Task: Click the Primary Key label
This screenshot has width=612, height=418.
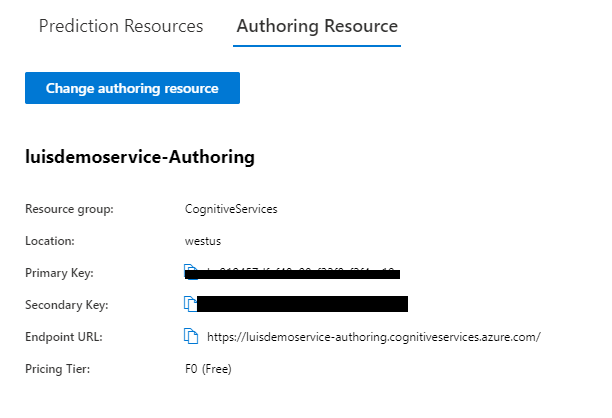Action: click(59, 273)
